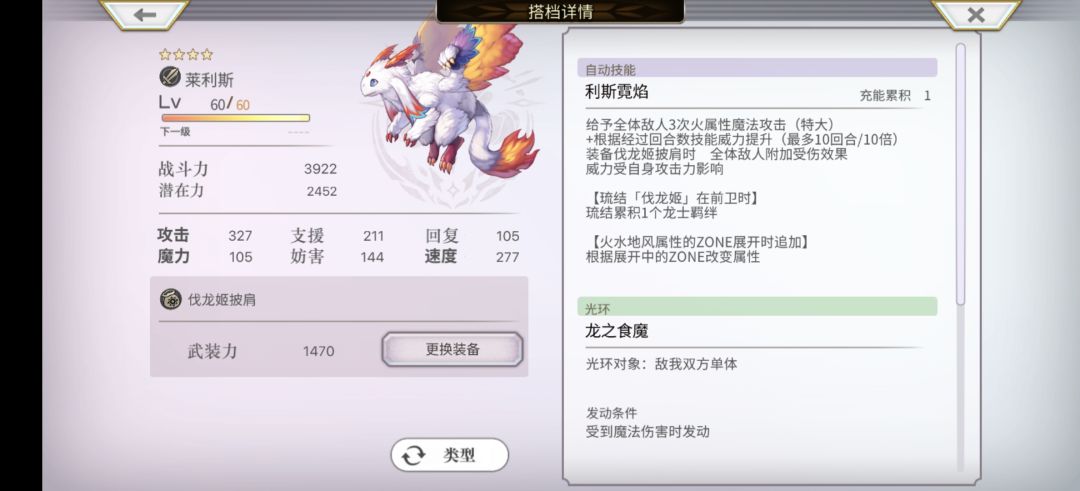
Task: Click the sword attack-type icon beside 莱利斯
Action: pyautogui.click(x=170, y=77)
